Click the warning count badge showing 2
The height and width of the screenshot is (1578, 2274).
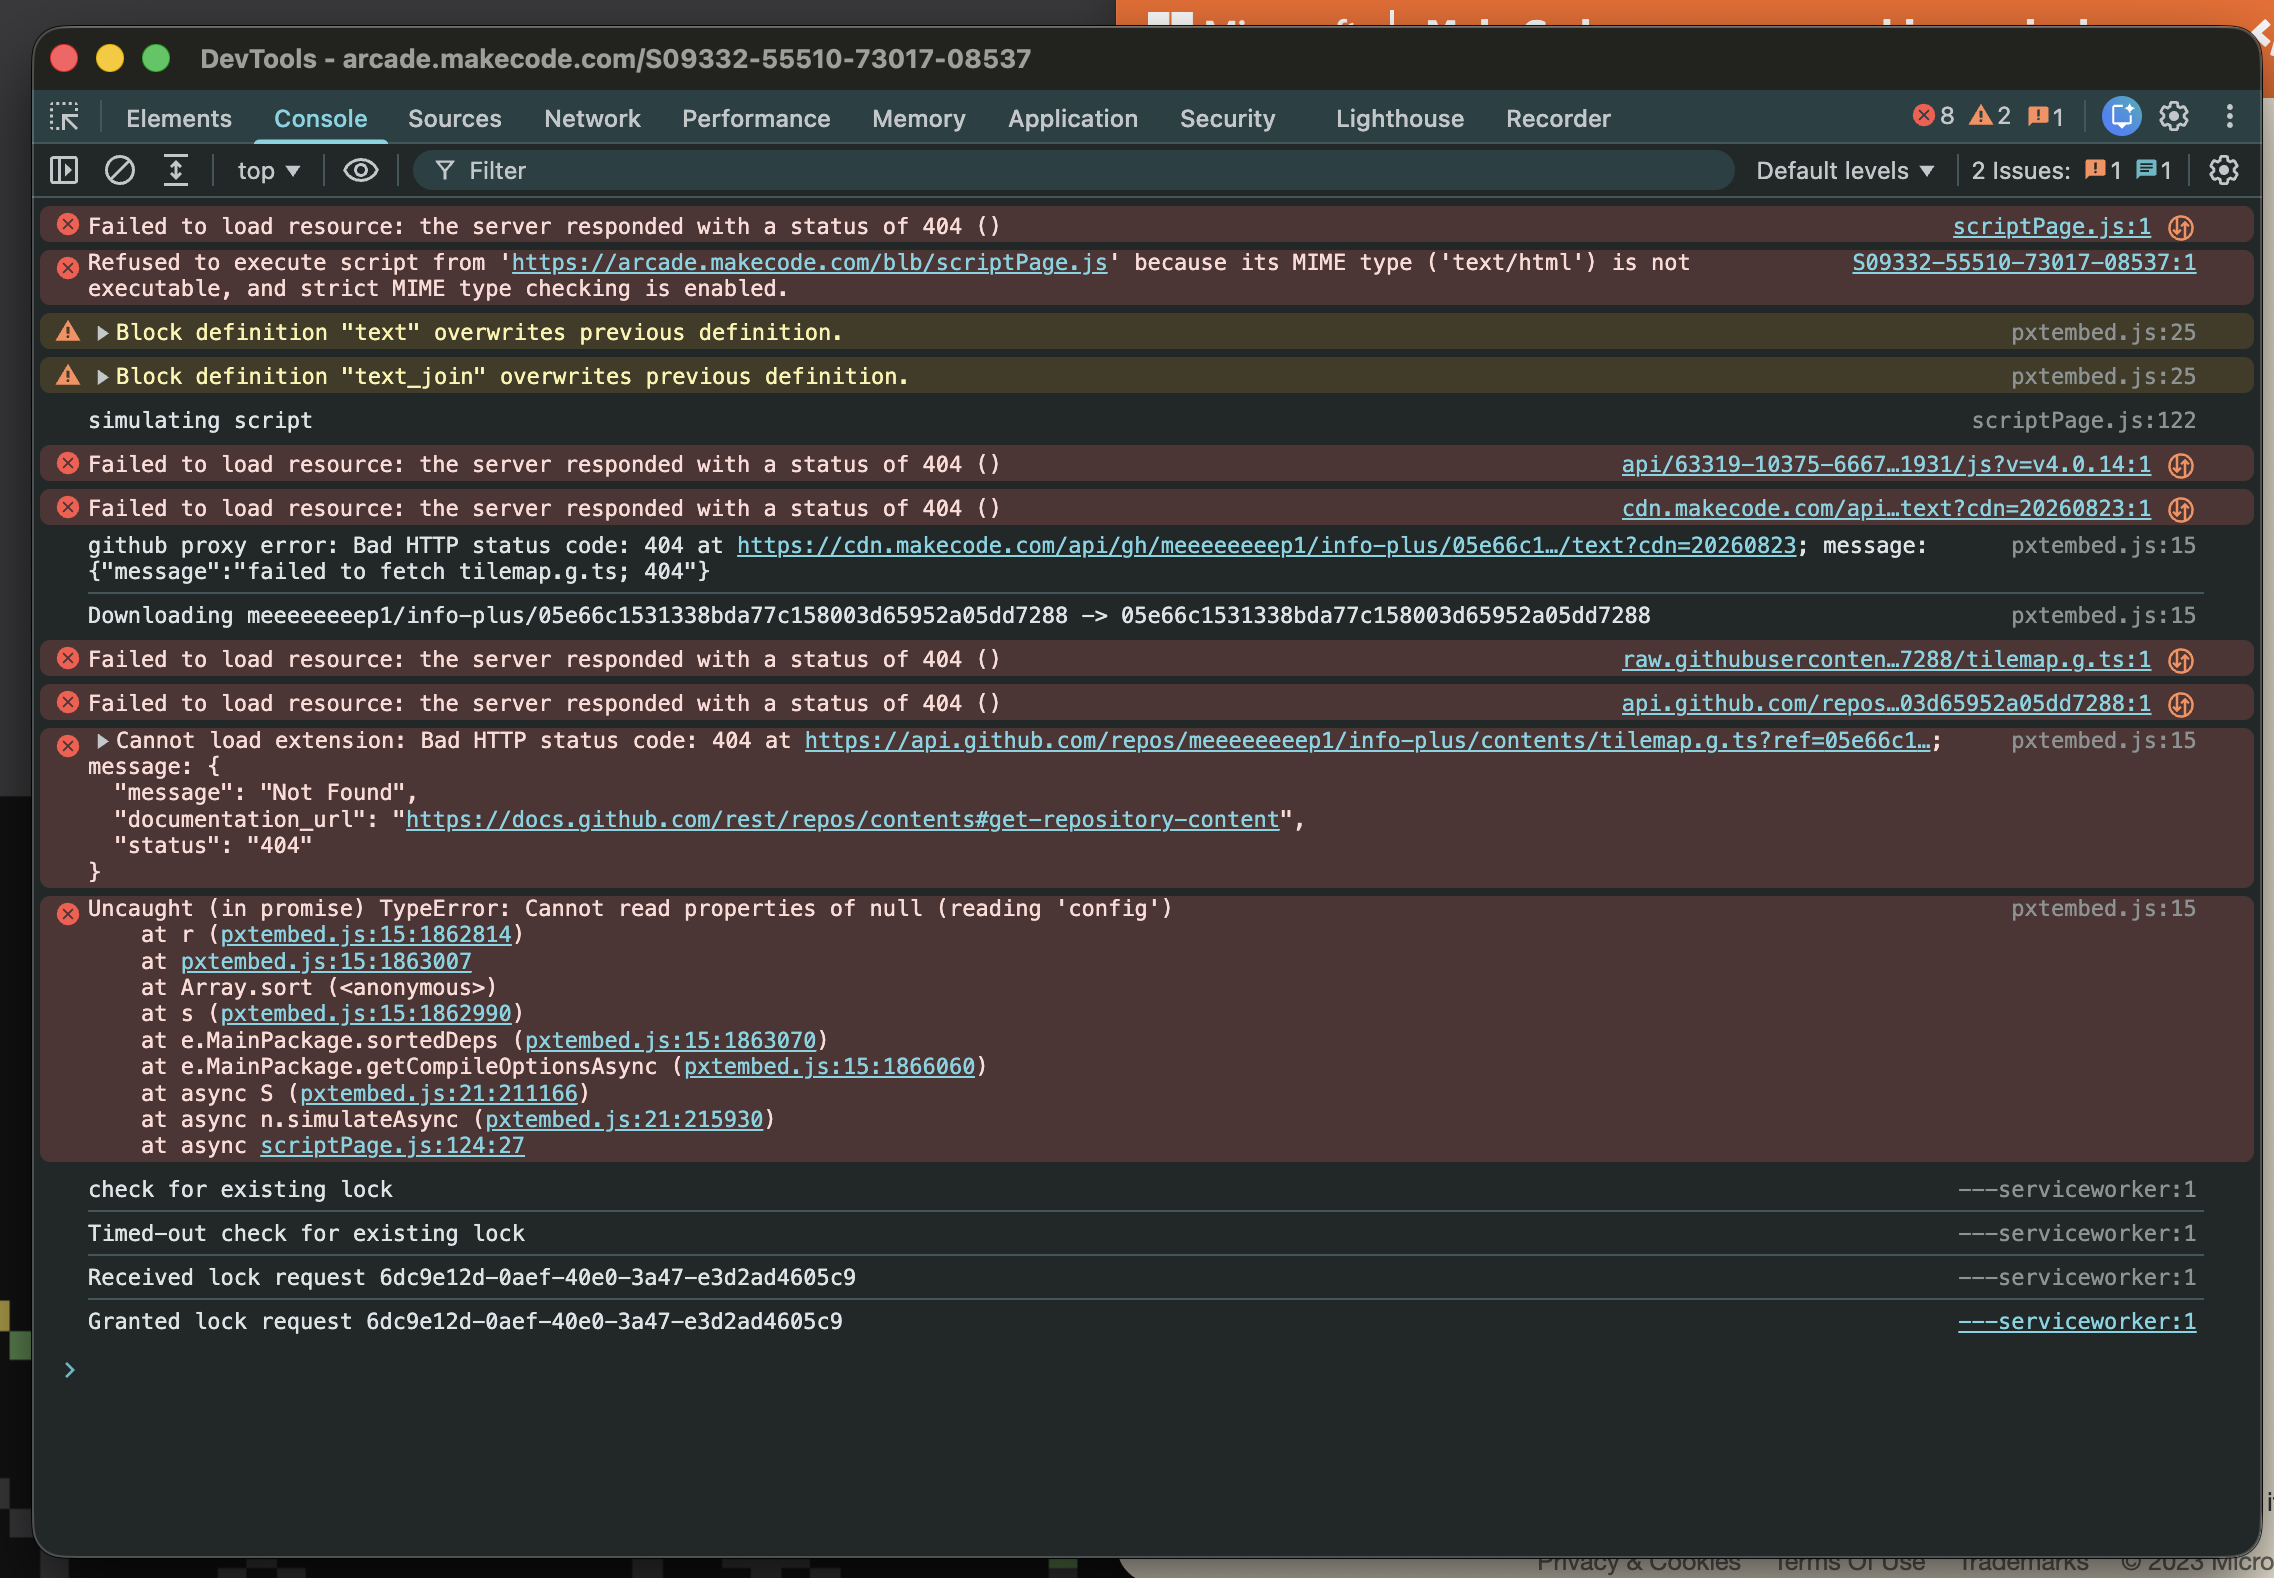(x=1990, y=116)
